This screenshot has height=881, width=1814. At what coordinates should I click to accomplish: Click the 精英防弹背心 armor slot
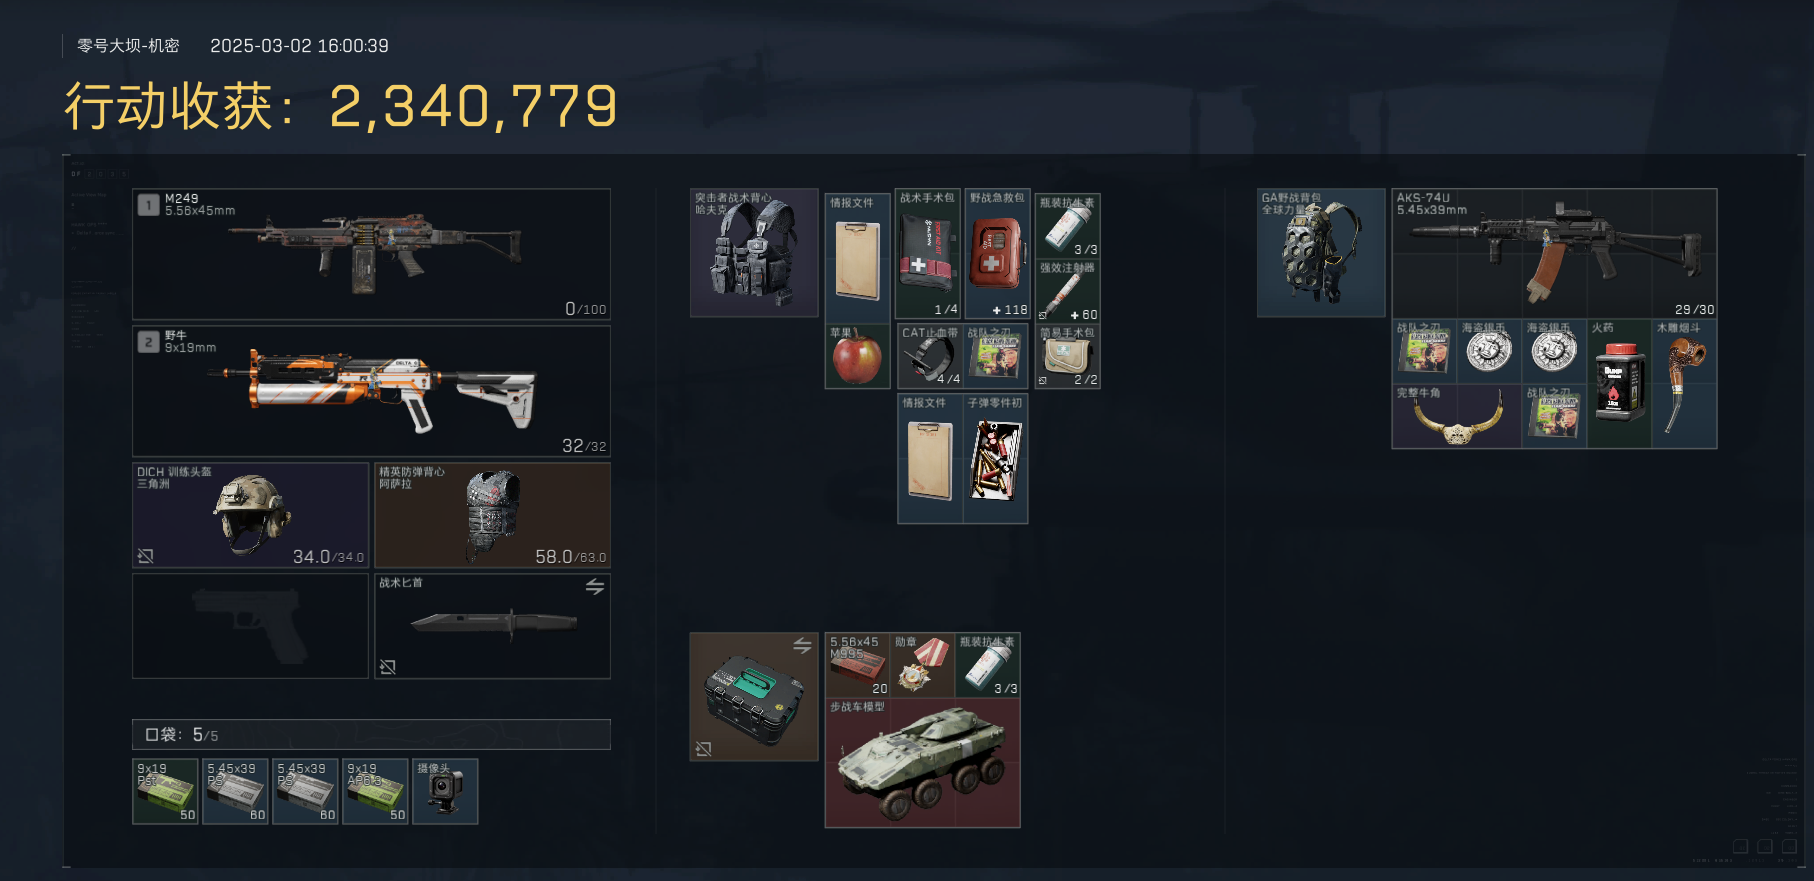[492, 515]
